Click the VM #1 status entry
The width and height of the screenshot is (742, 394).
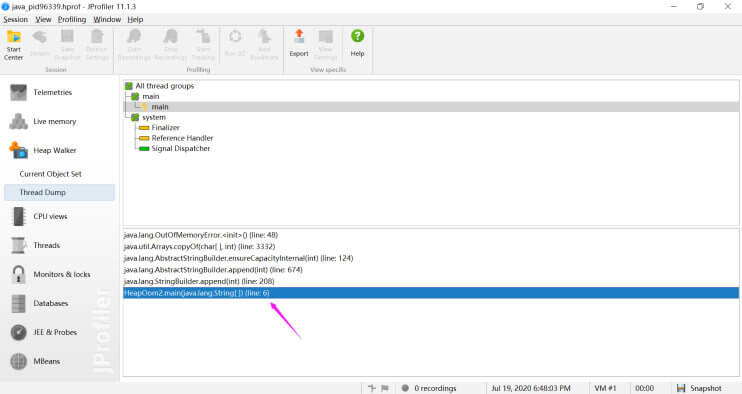605,388
